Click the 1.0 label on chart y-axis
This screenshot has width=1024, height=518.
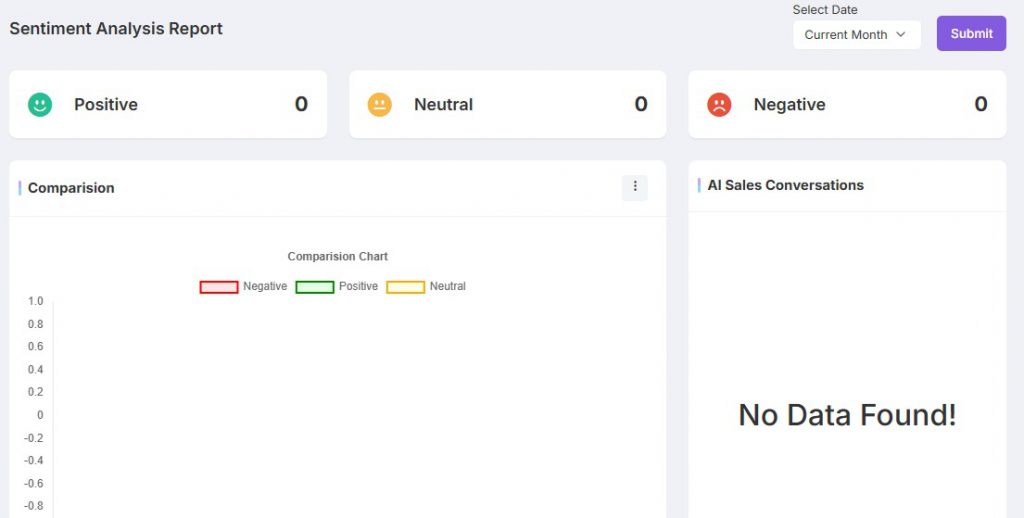(35, 301)
